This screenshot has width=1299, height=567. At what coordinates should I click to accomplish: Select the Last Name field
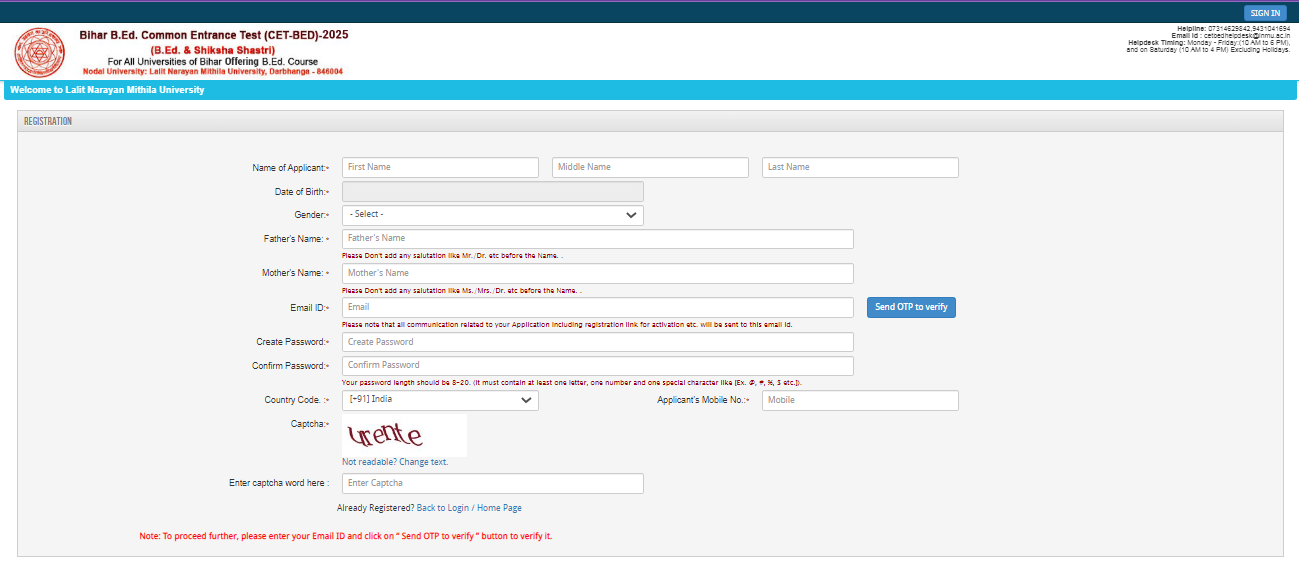pyautogui.click(x=860, y=167)
